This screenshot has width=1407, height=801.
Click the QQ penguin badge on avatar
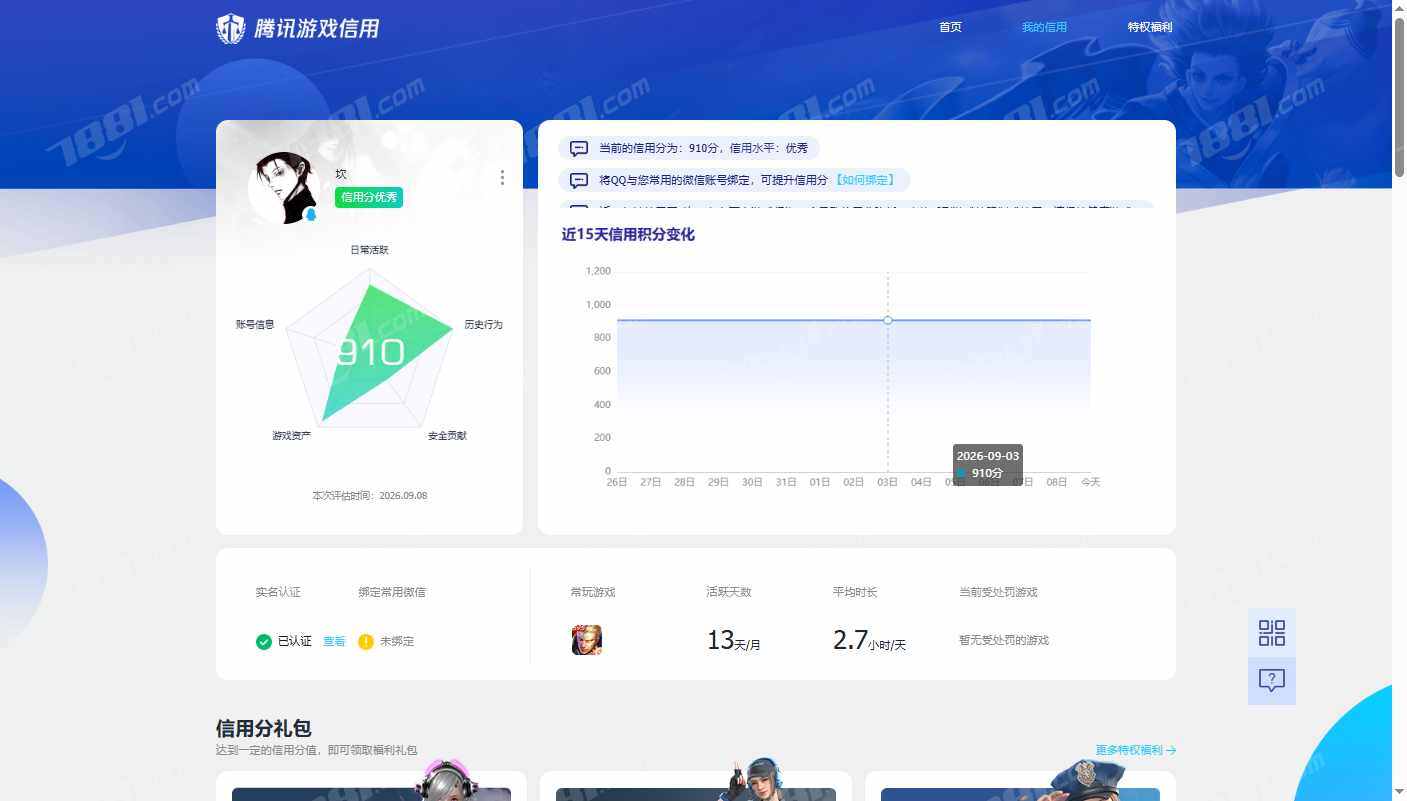[310, 215]
